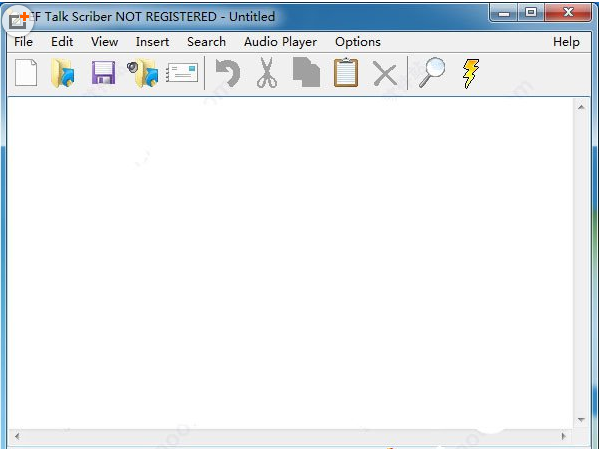Save document with floppy disk icon

[x=103, y=73]
